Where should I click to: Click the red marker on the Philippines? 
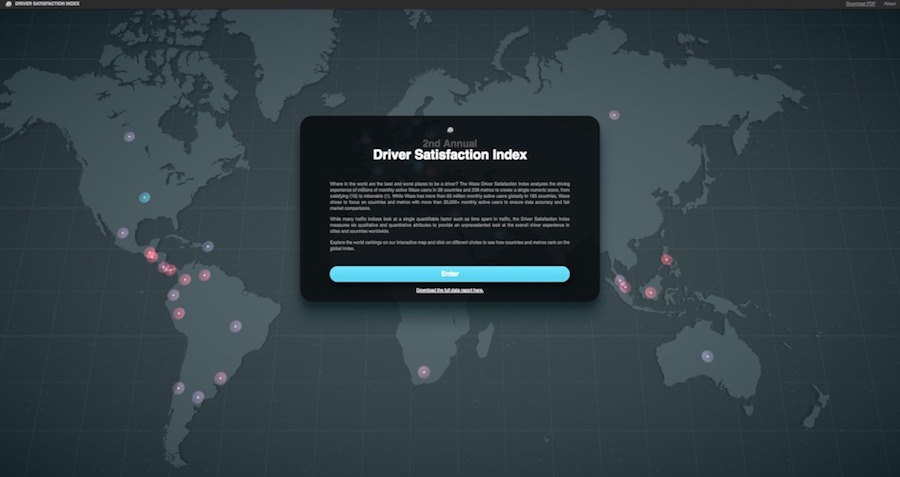667,260
